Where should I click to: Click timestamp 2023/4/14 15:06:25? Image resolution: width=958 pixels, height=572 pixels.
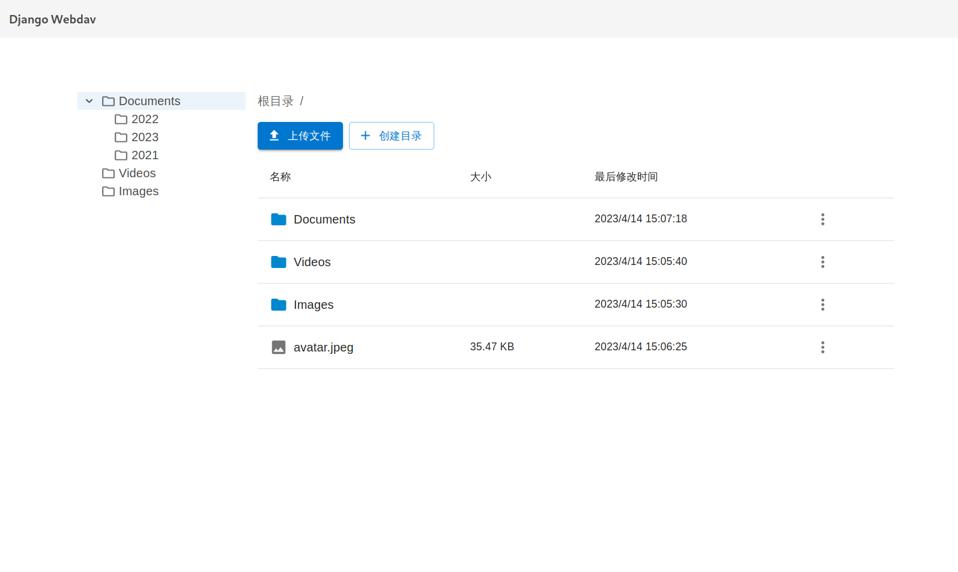click(x=641, y=346)
